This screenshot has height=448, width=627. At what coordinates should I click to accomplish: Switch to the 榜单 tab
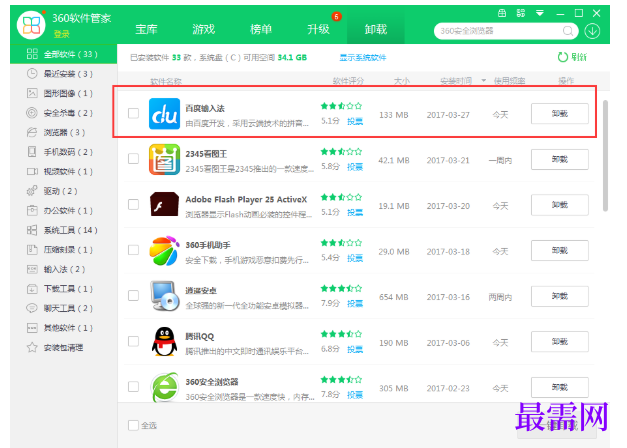point(261,29)
